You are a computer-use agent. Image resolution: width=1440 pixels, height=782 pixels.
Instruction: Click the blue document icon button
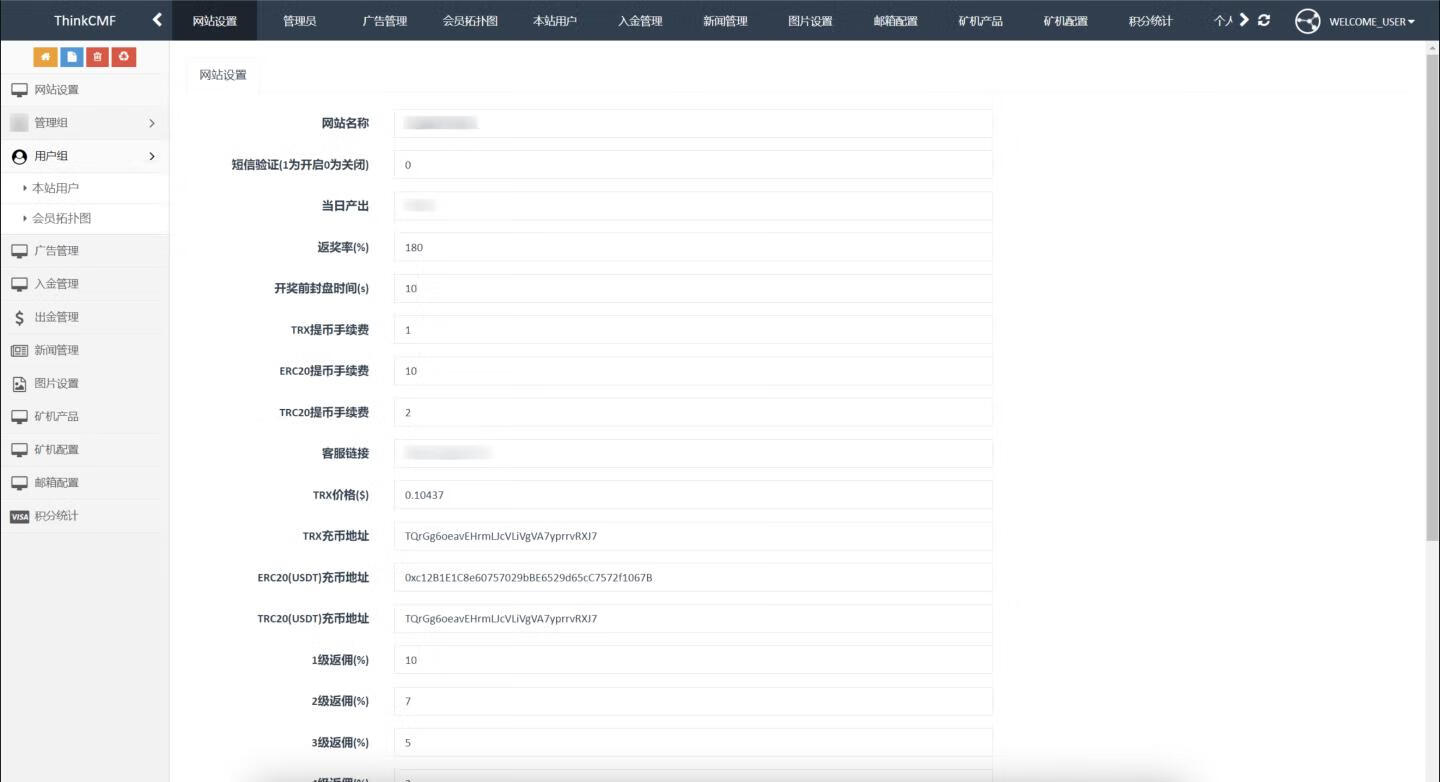71,57
